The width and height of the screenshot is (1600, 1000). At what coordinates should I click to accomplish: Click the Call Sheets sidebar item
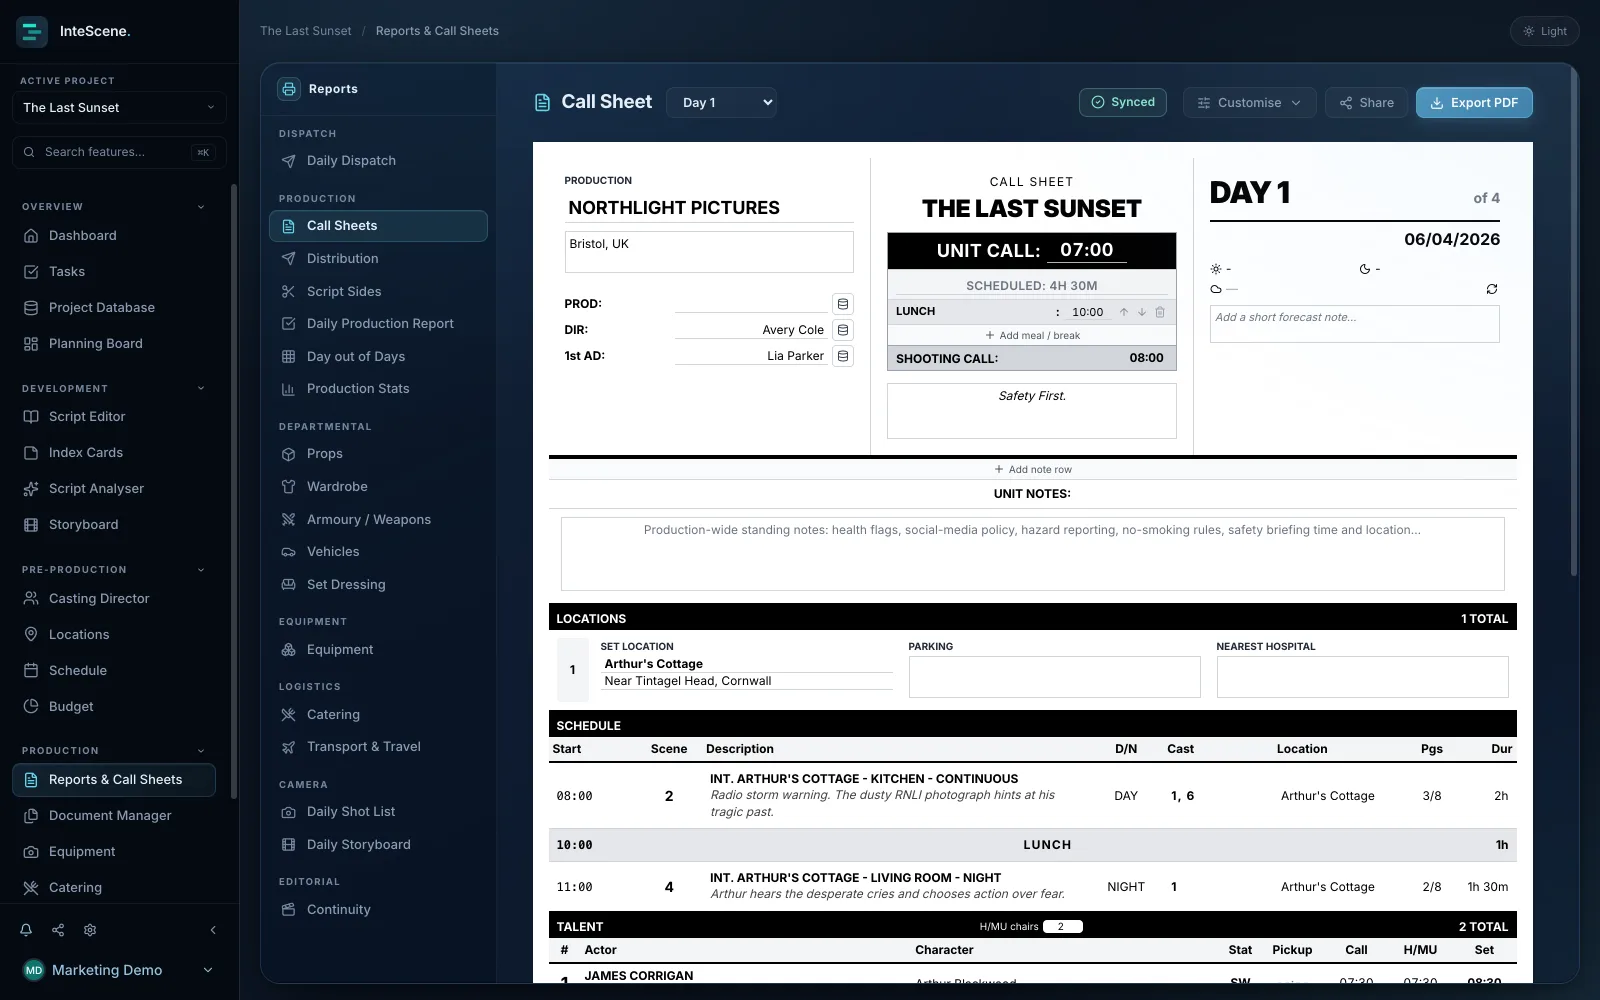coord(378,226)
